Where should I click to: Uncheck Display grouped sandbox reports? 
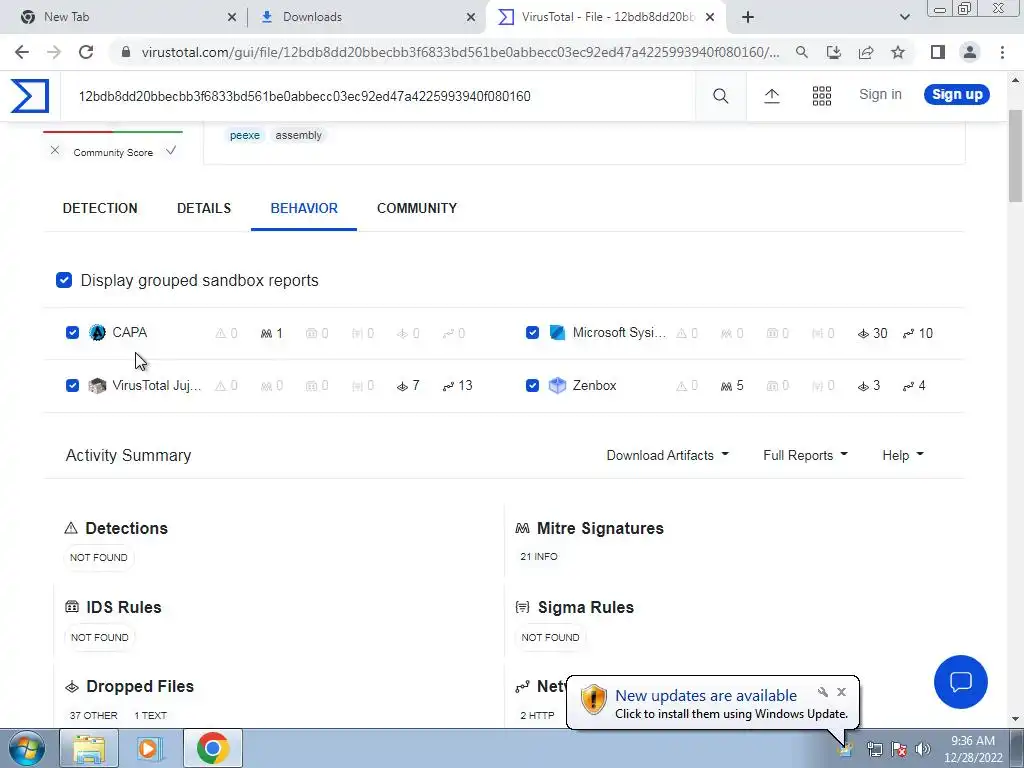(64, 280)
